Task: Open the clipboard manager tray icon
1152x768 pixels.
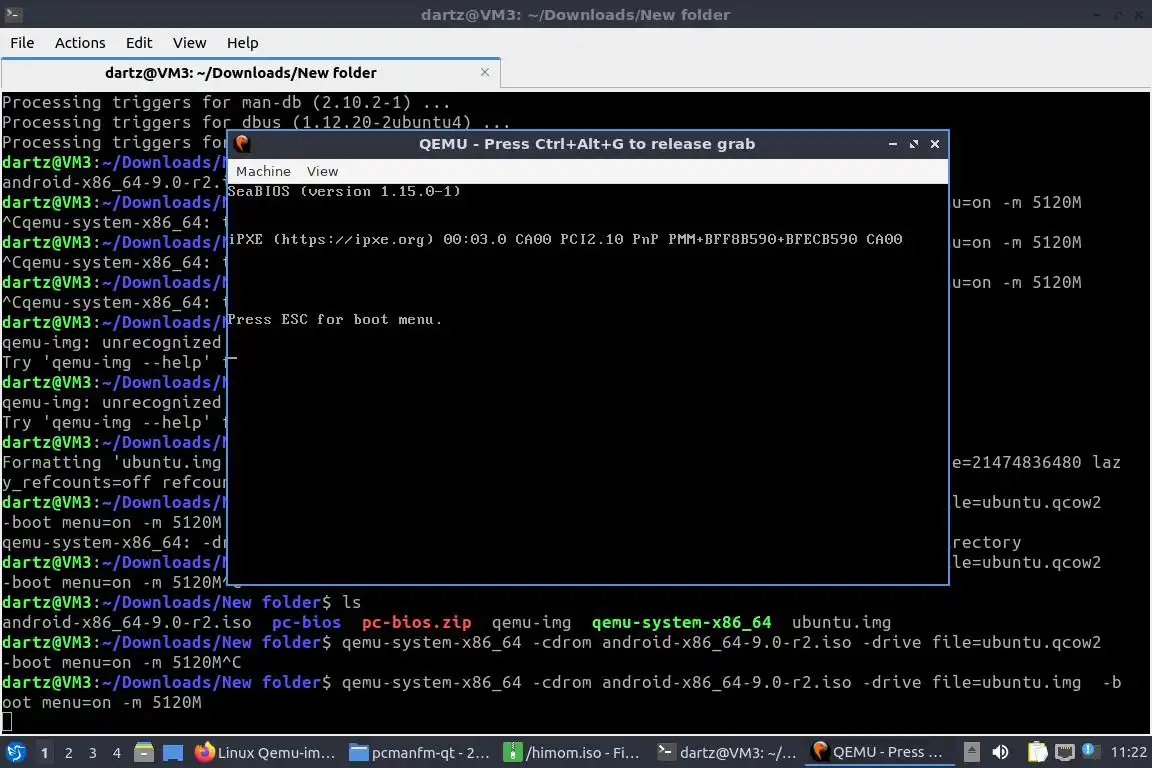Action: coord(1037,752)
